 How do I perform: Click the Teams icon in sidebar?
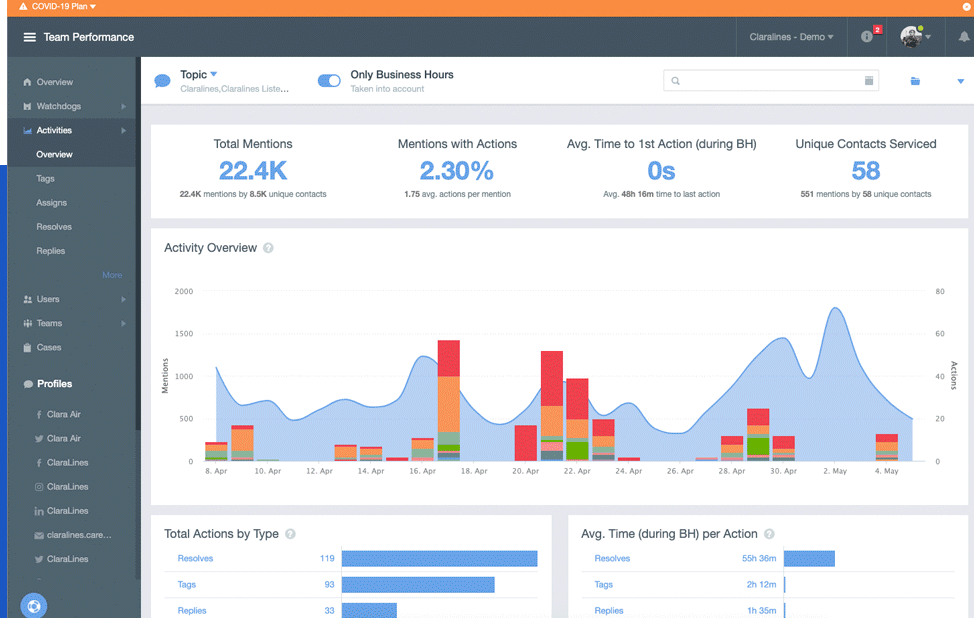pyautogui.click(x=27, y=324)
